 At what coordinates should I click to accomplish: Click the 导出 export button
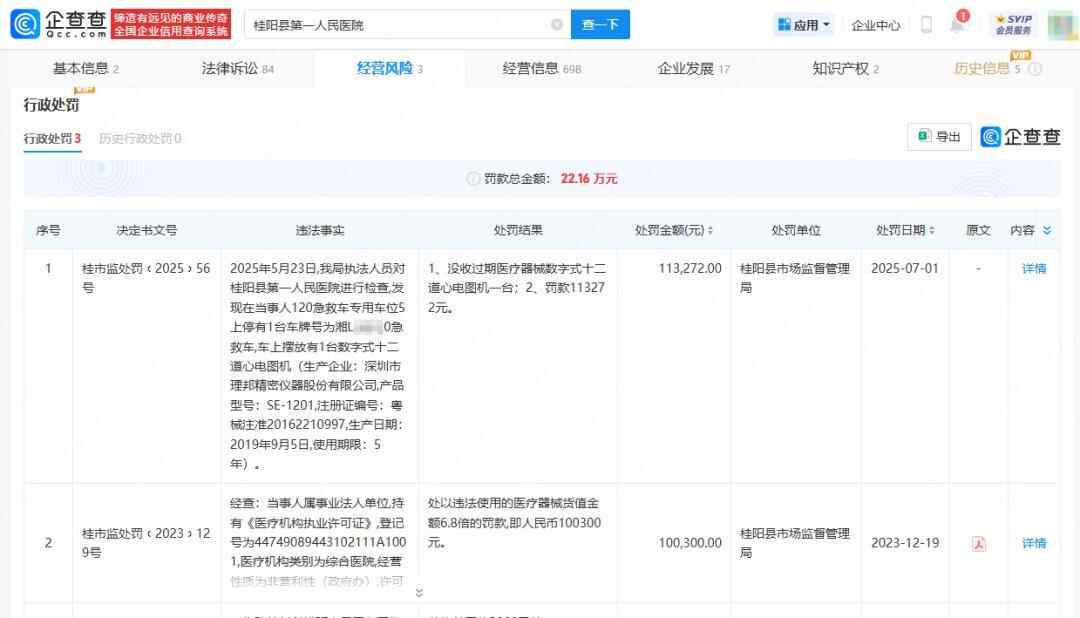click(939, 137)
